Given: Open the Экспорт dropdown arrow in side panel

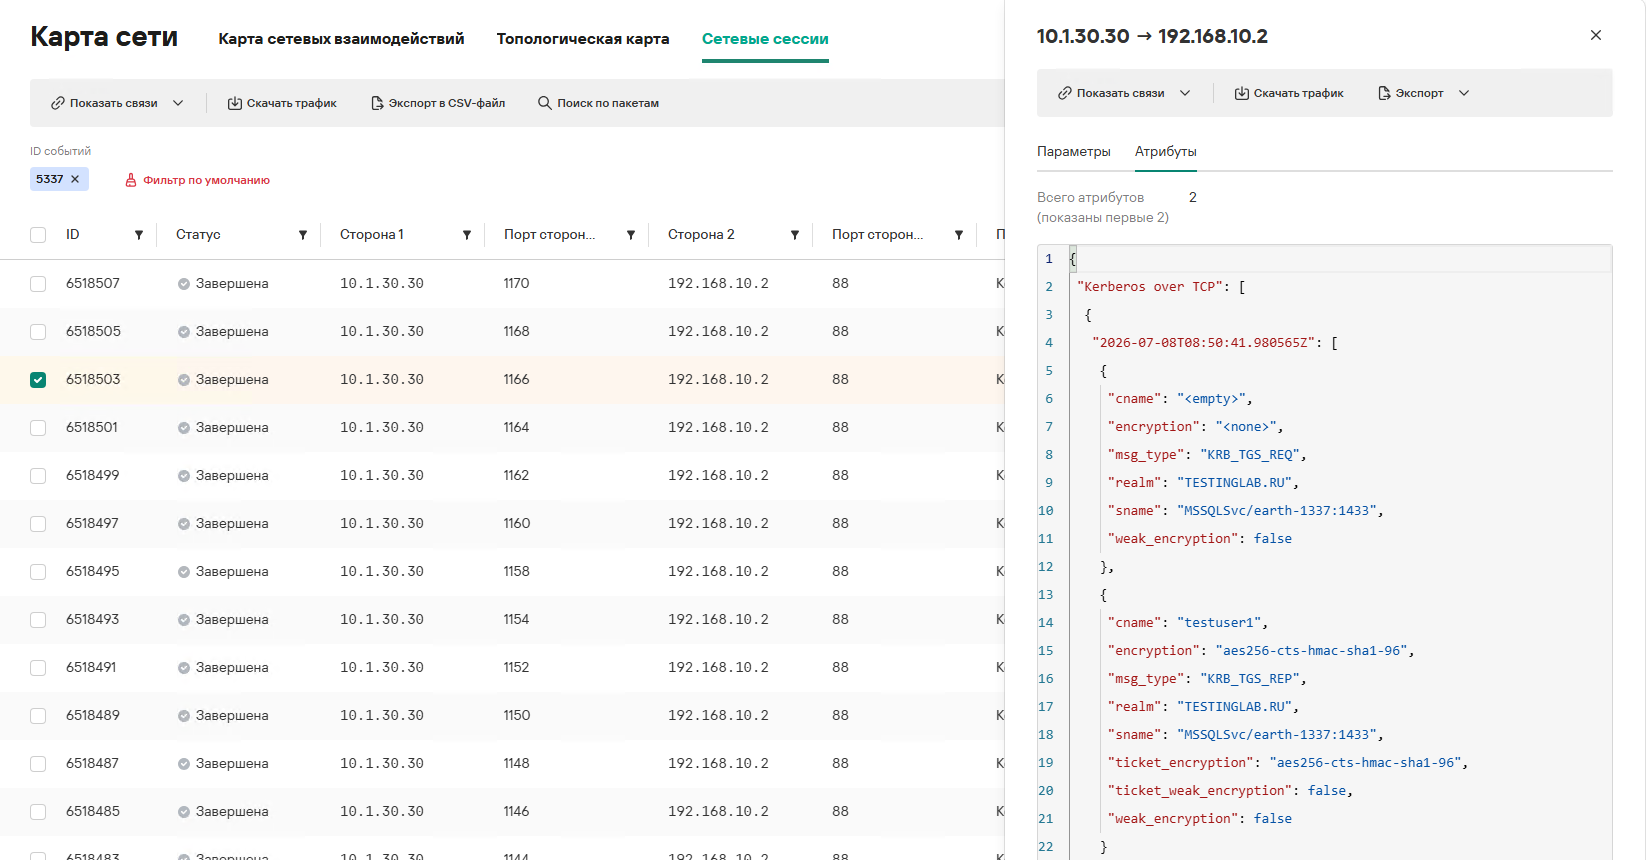Looking at the screenshot, I should coord(1464,93).
